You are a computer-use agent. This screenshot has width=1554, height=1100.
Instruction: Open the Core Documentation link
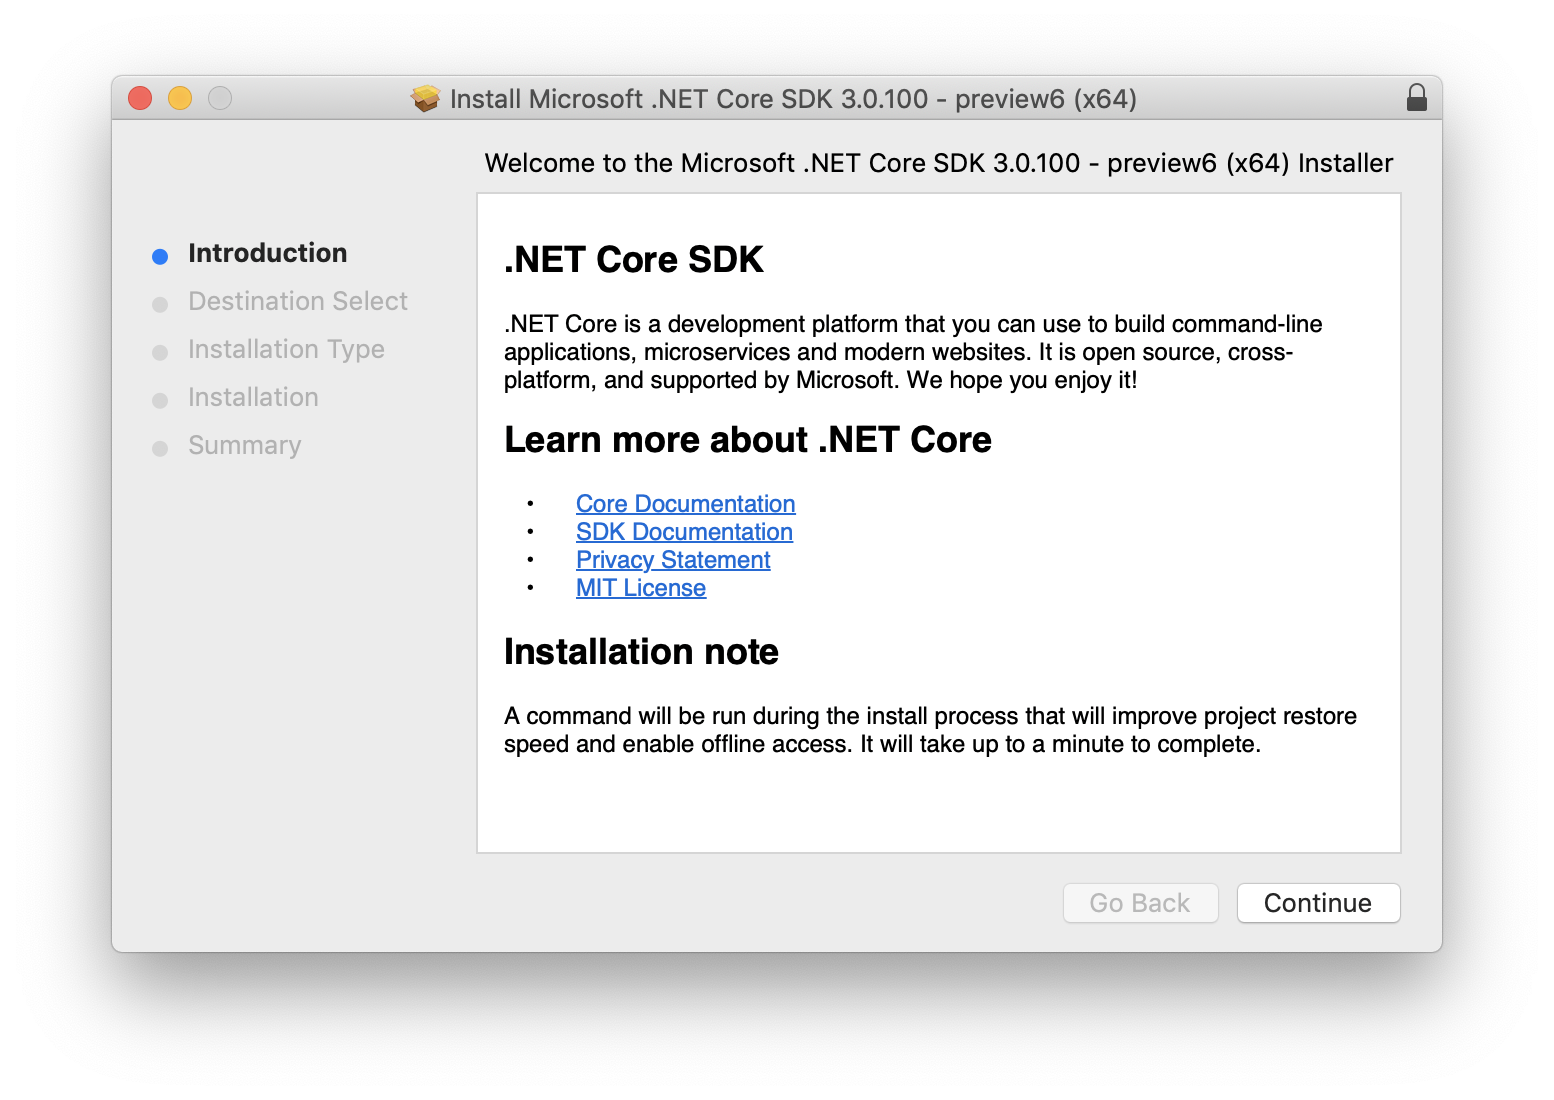click(x=685, y=504)
